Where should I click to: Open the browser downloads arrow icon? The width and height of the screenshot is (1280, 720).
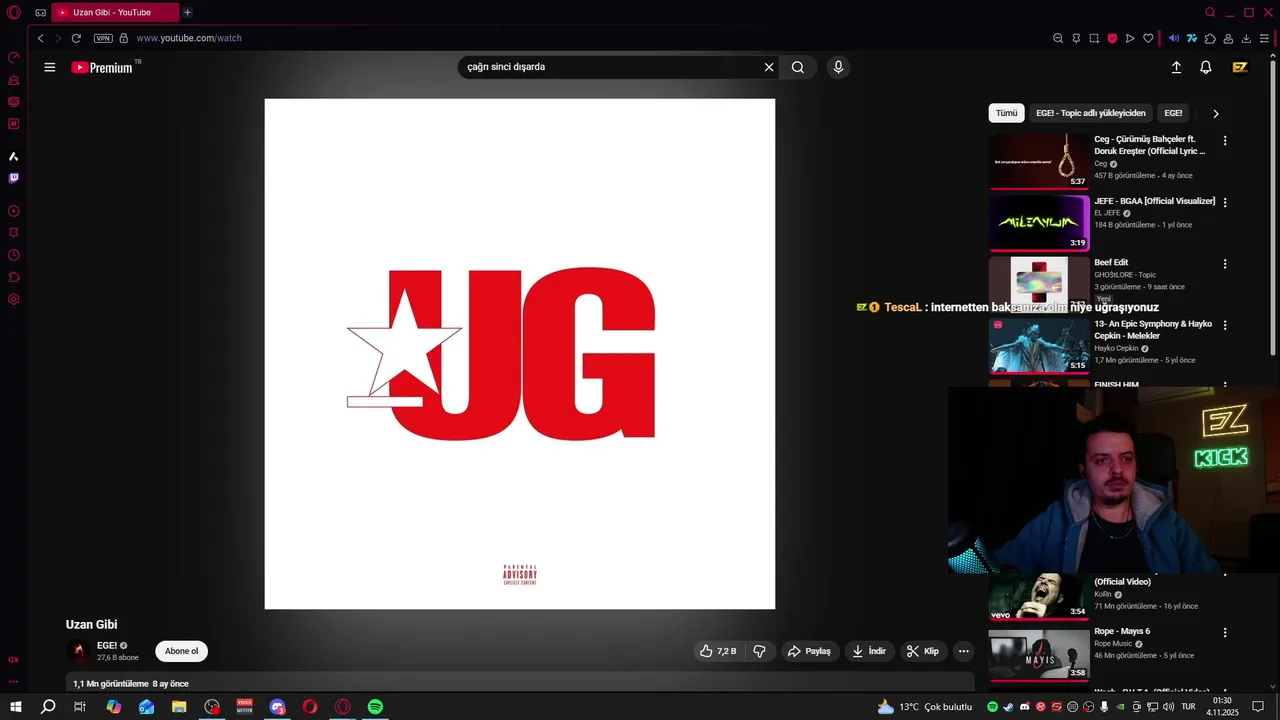[1246, 38]
